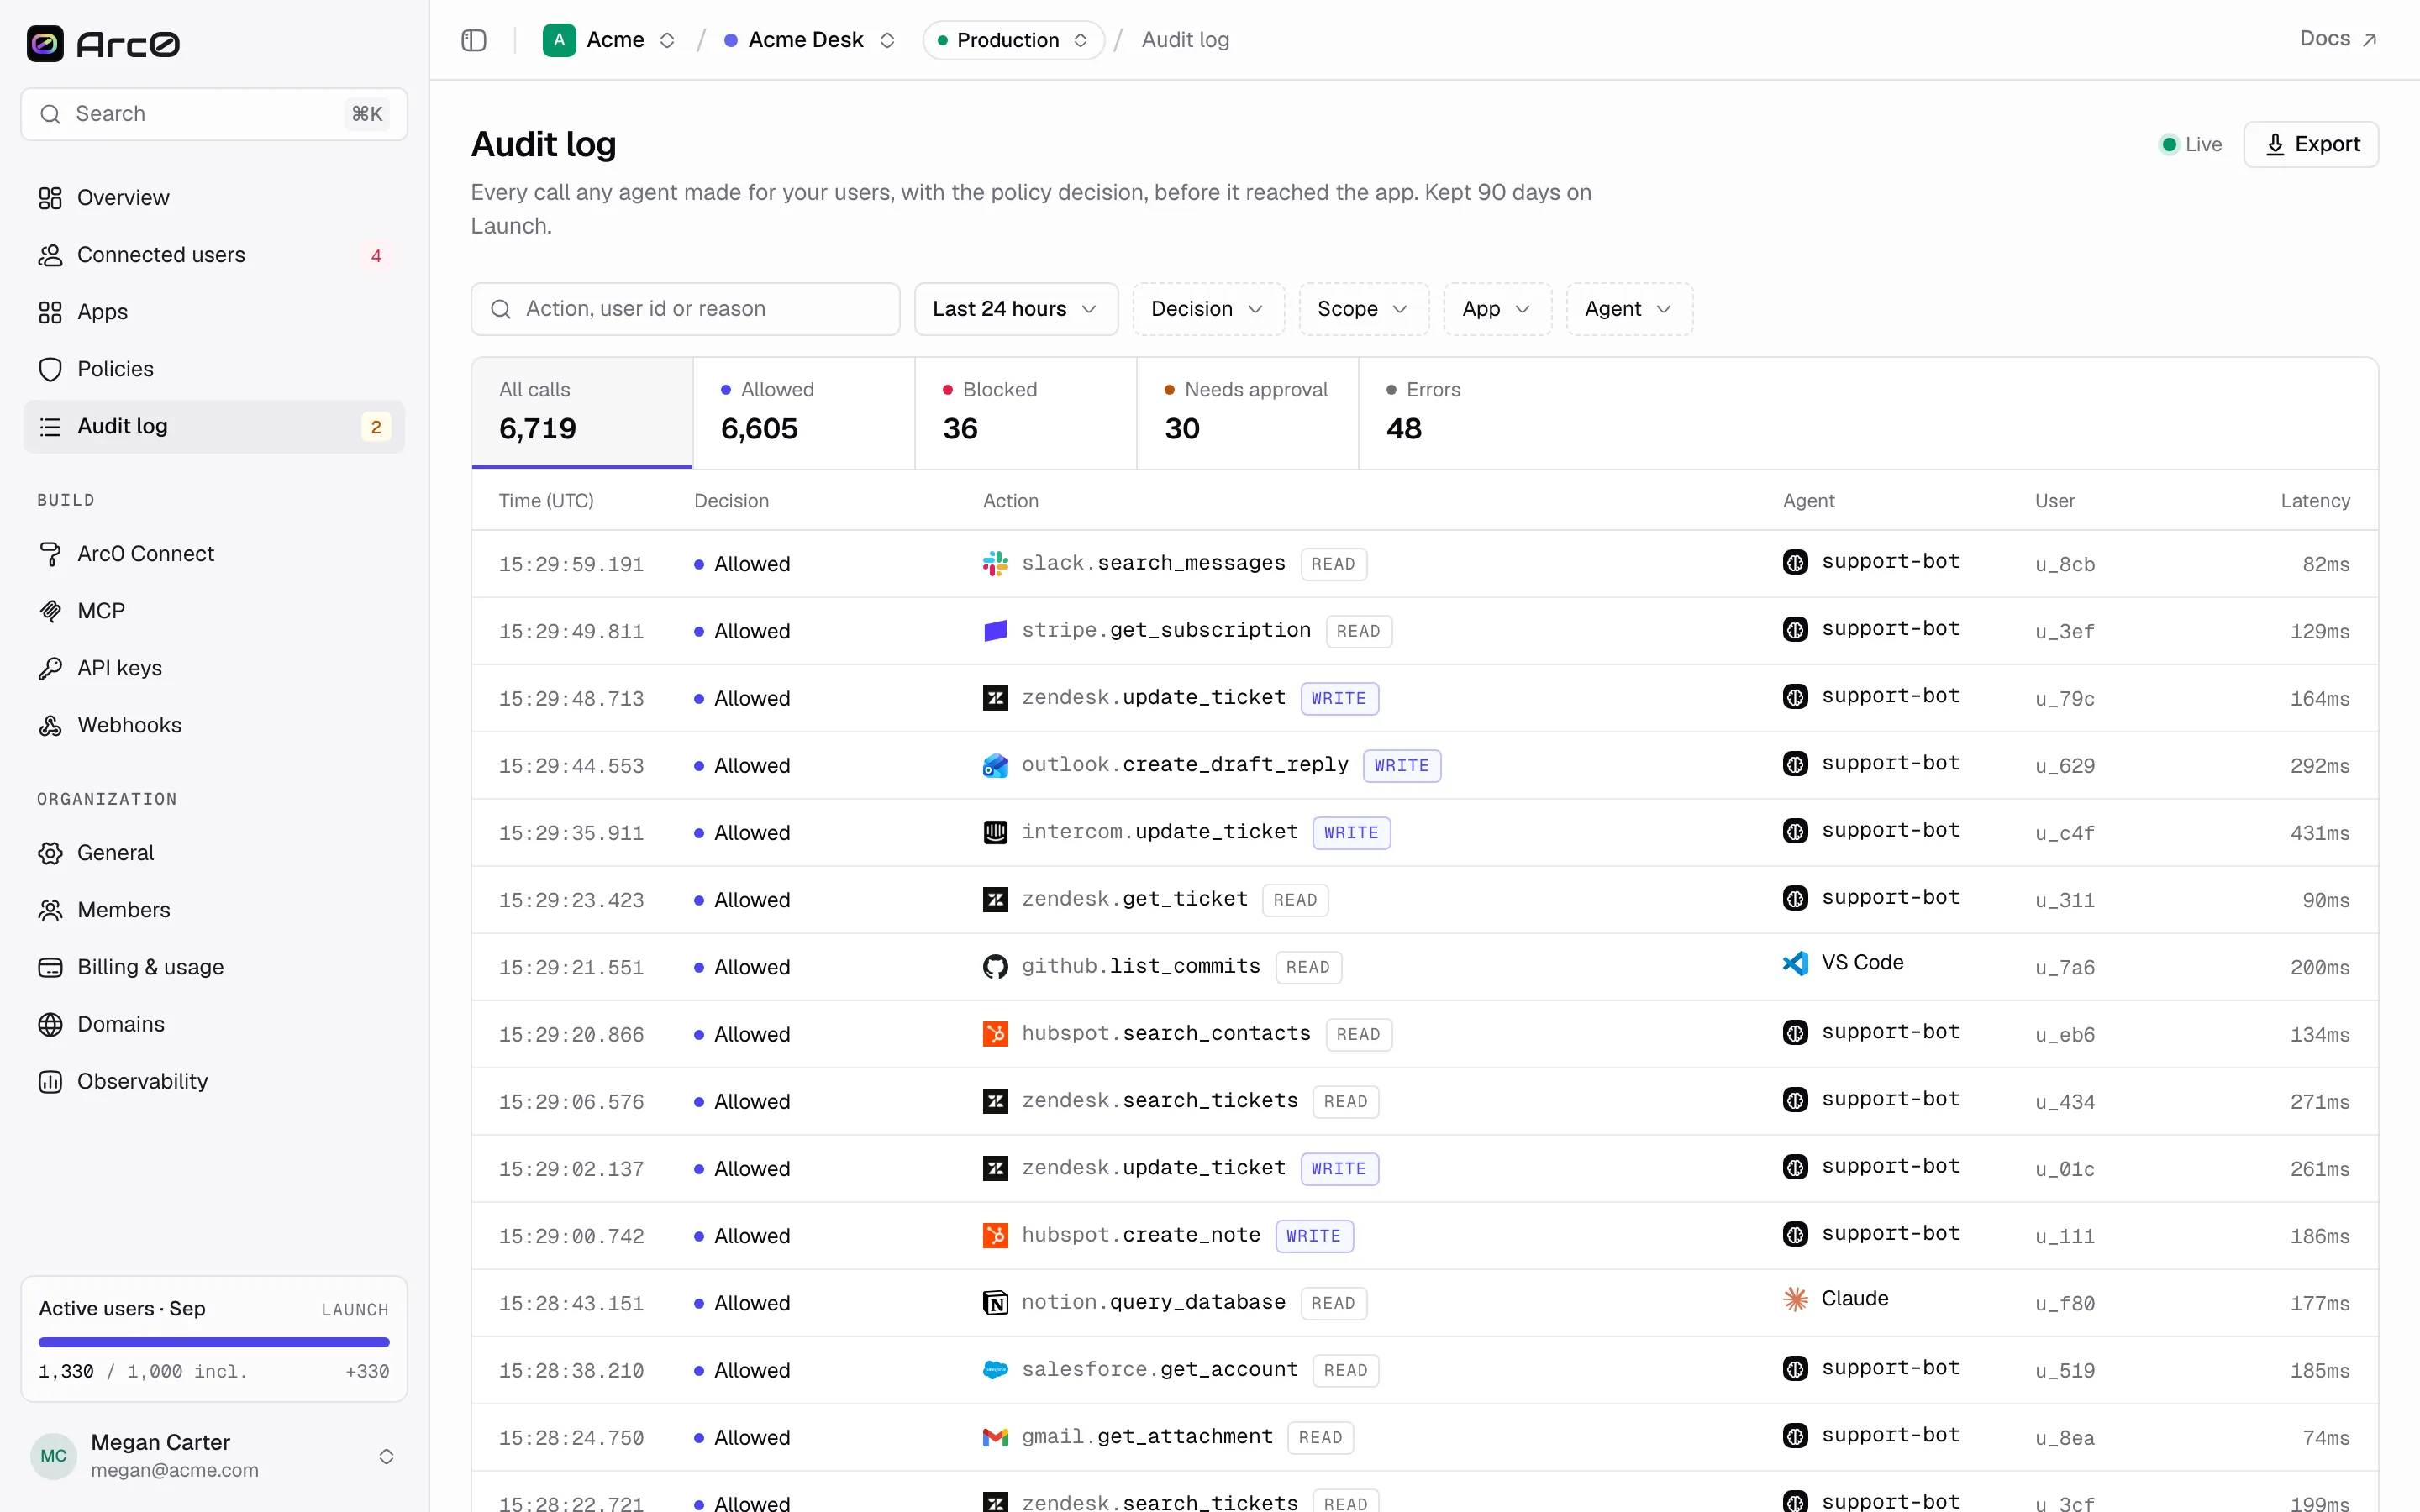Open the Last 24 hours dropdown
The height and width of the screenshot is (1512, 2420).
[1015, 309]
